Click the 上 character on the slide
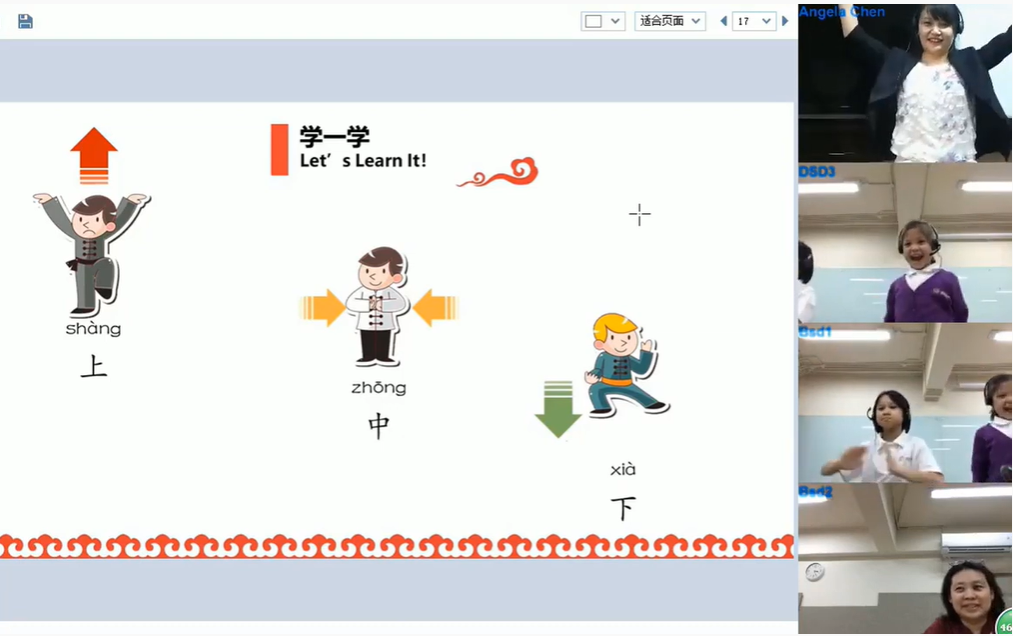 tap(94, 367)
